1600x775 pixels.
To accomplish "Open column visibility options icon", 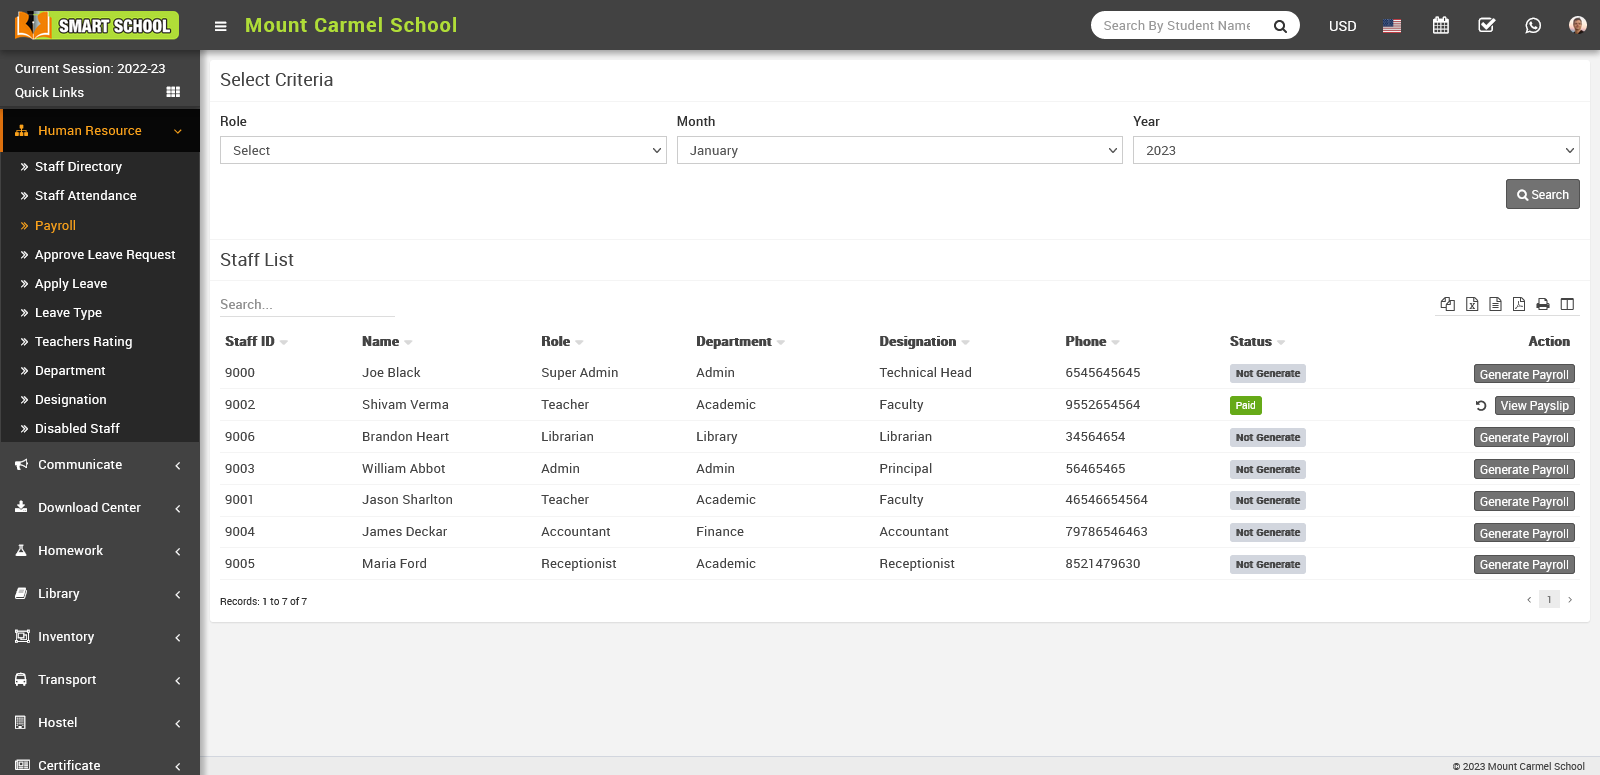I will (x=1567, y=304).
